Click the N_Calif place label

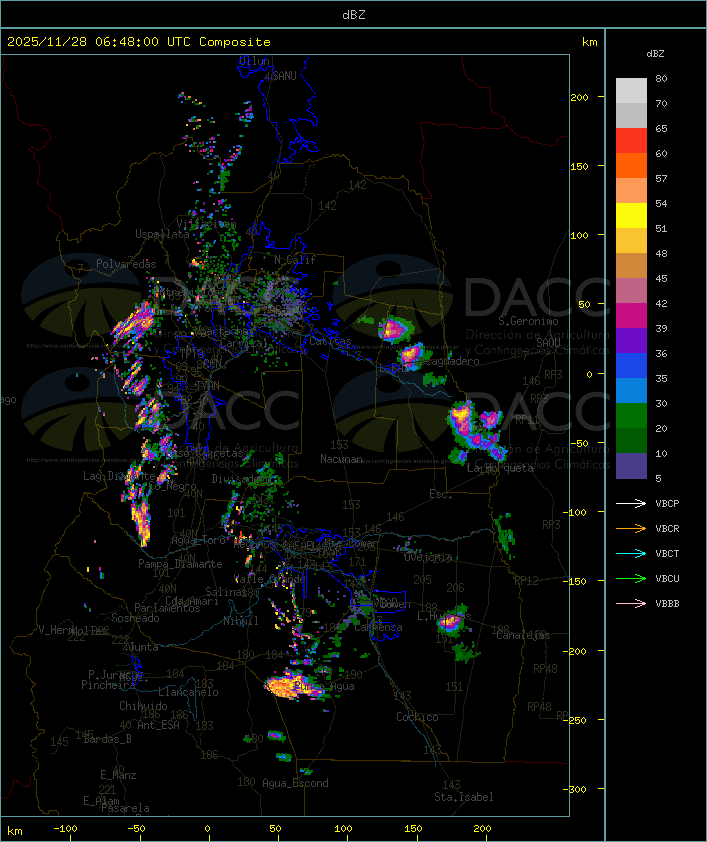(295, 259)
